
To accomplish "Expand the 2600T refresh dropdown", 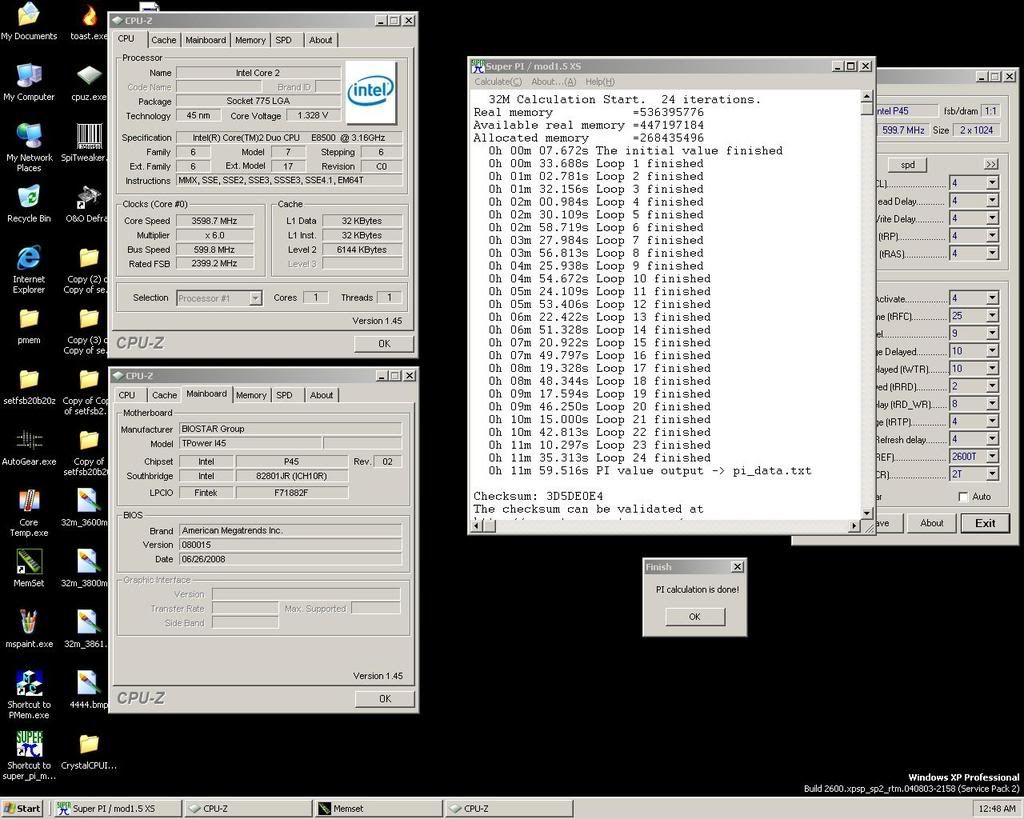I will (992, 457).
